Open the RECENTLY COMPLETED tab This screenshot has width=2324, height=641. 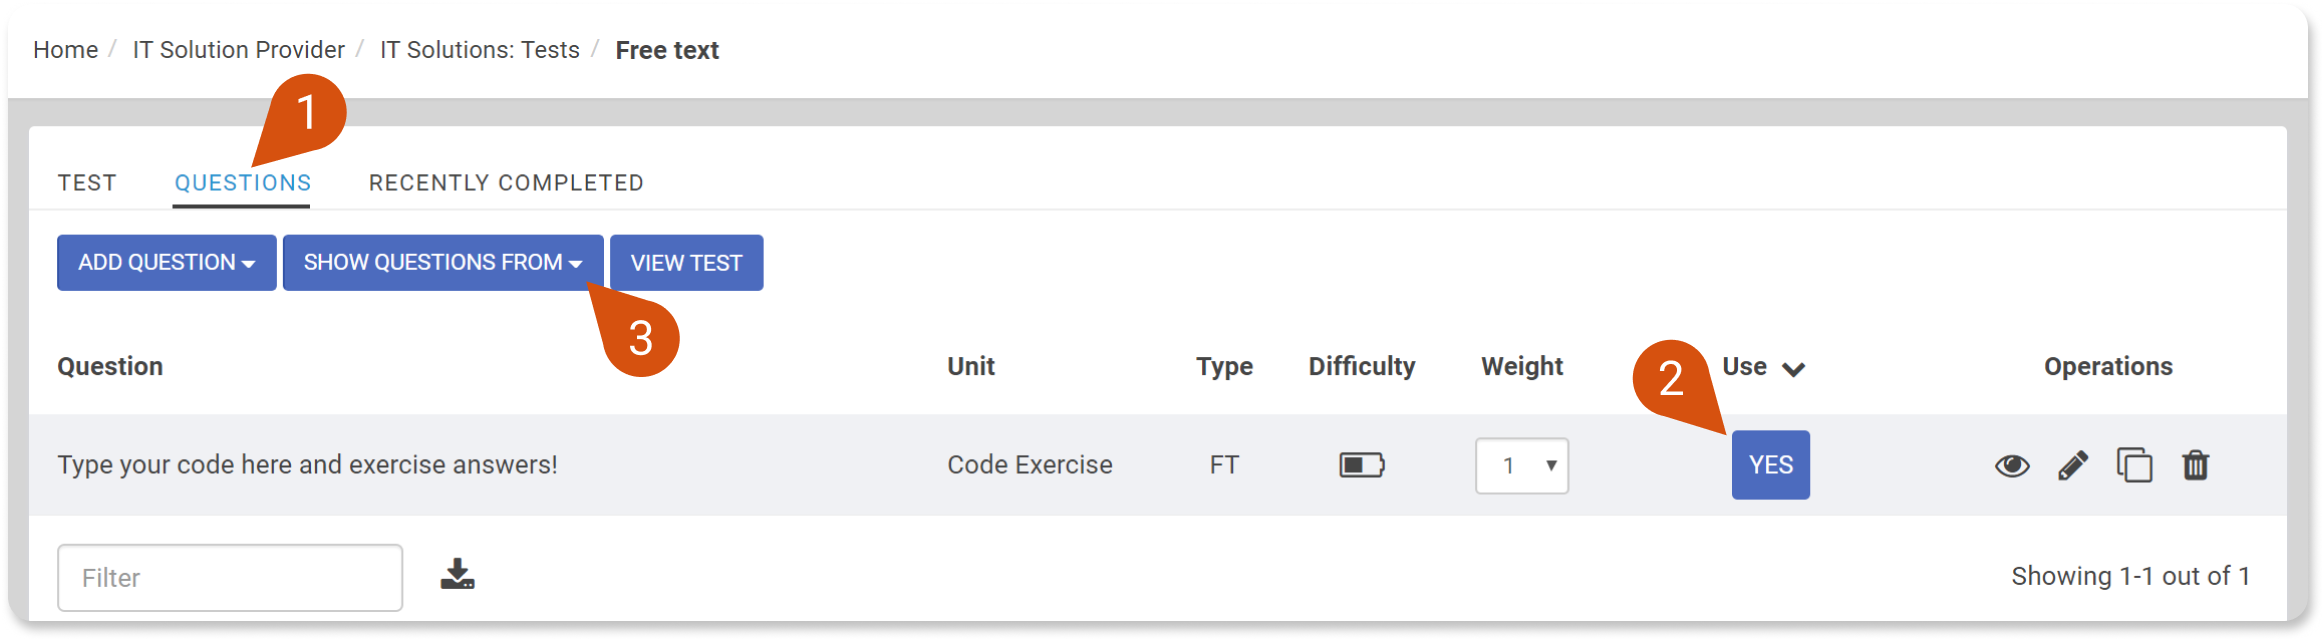(x=506, y=183)
